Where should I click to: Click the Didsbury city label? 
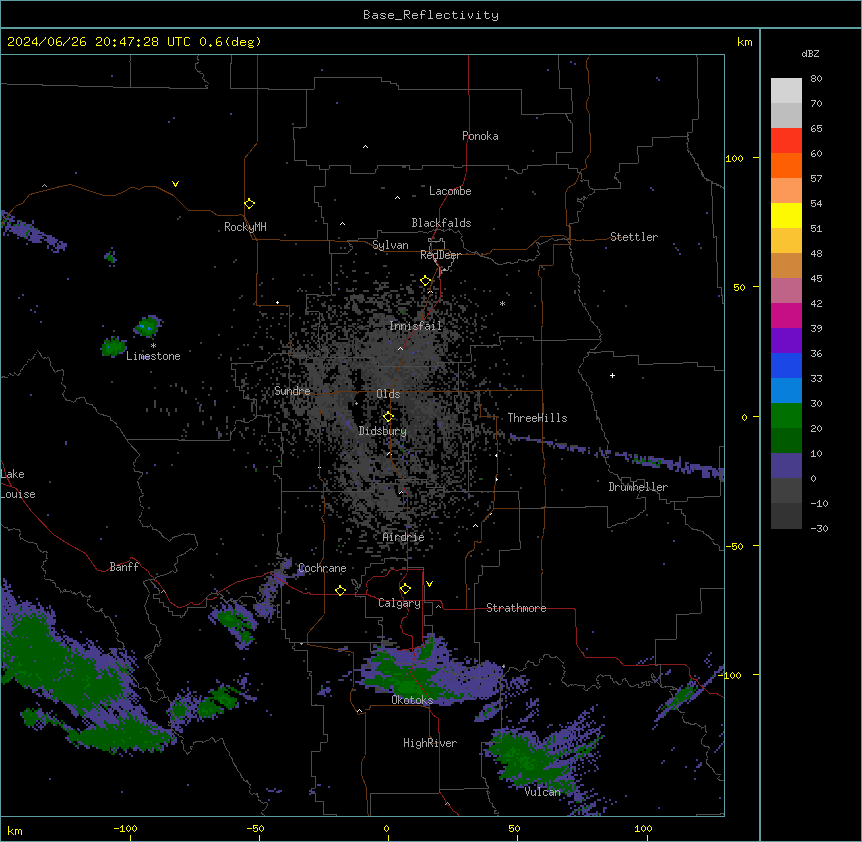click(x=382, y=431)
